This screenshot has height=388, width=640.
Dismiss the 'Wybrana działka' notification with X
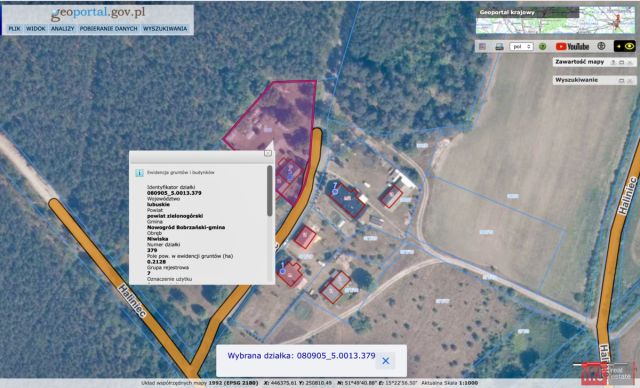[385, 361]
